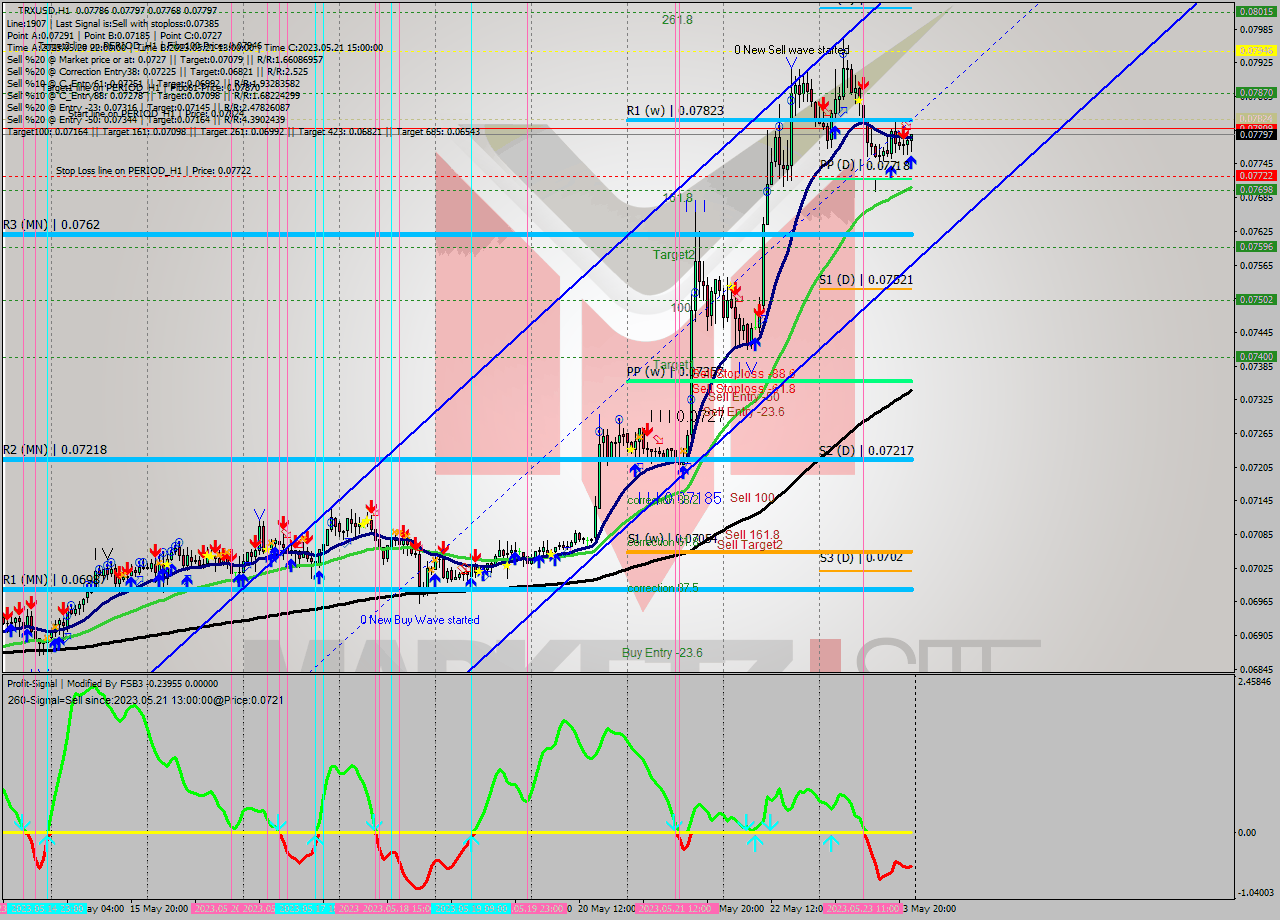Click the red sell arrow below "0 New Sell wave started"
The width and height of the screenshot is (1280, 920).
click(863, 83)
